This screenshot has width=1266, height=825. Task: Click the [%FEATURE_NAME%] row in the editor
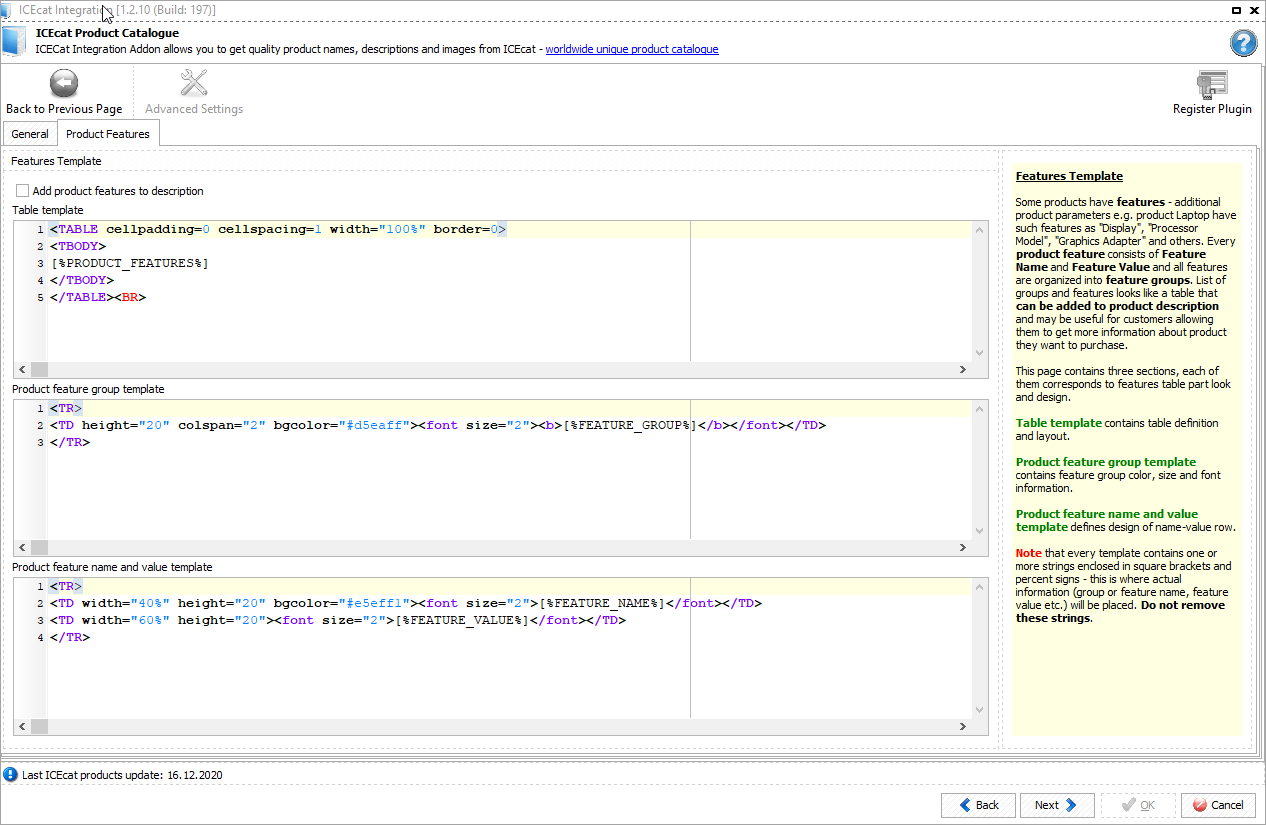pos(406,603)
